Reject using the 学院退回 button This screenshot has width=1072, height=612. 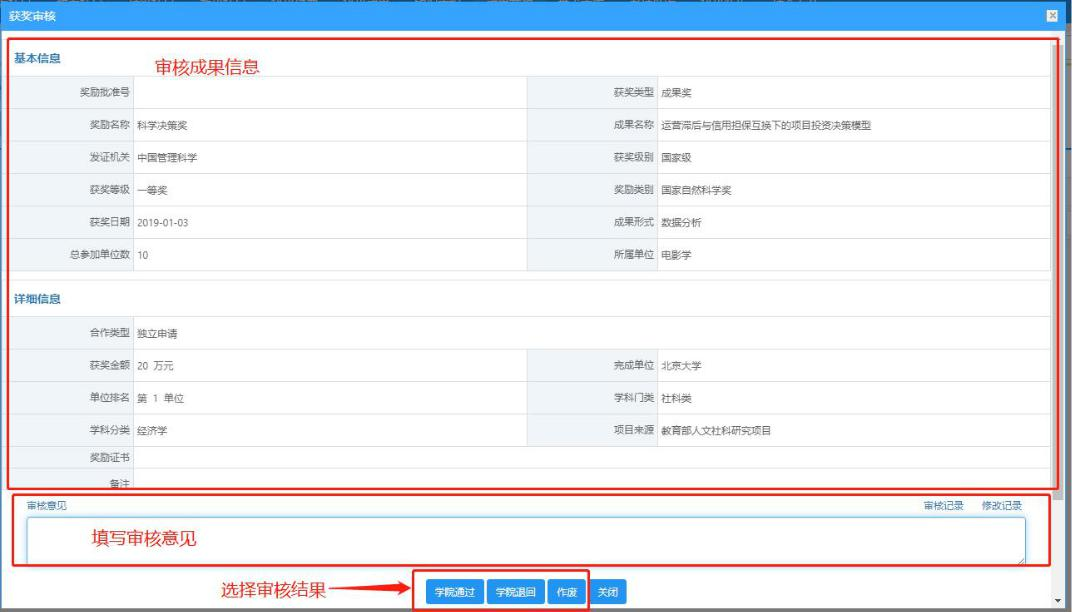(x=515, y=592)
